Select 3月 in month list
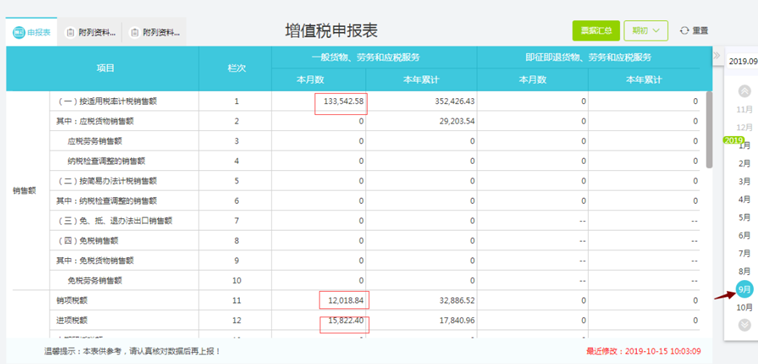Screen dimensions: 758x364 click(744, 181)
